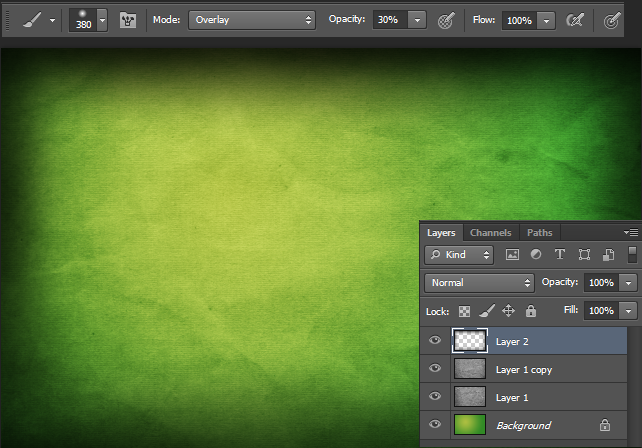Open the Overlay painting mode dropdown
Screen dimensions: 642x448
(x=252, y=20)
